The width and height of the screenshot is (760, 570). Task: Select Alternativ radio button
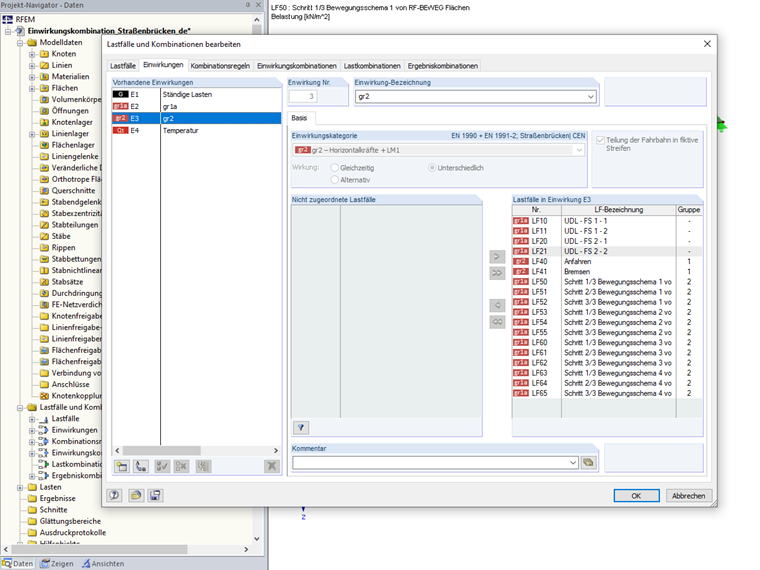[334, 180]
